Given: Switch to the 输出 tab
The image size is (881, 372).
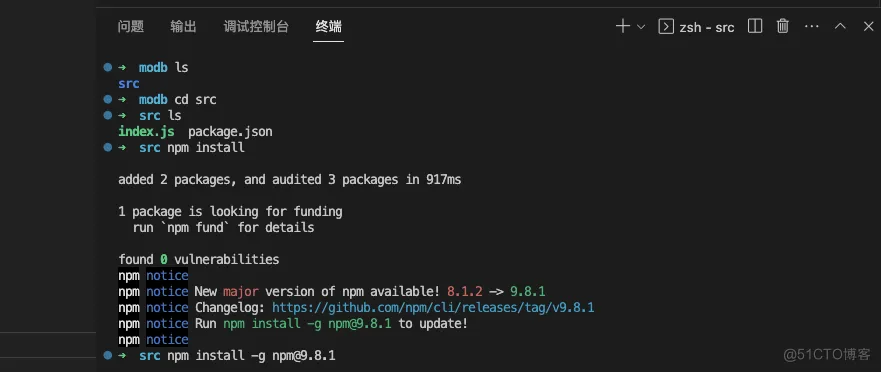Looking at the screenshot, I should (183, 26).
